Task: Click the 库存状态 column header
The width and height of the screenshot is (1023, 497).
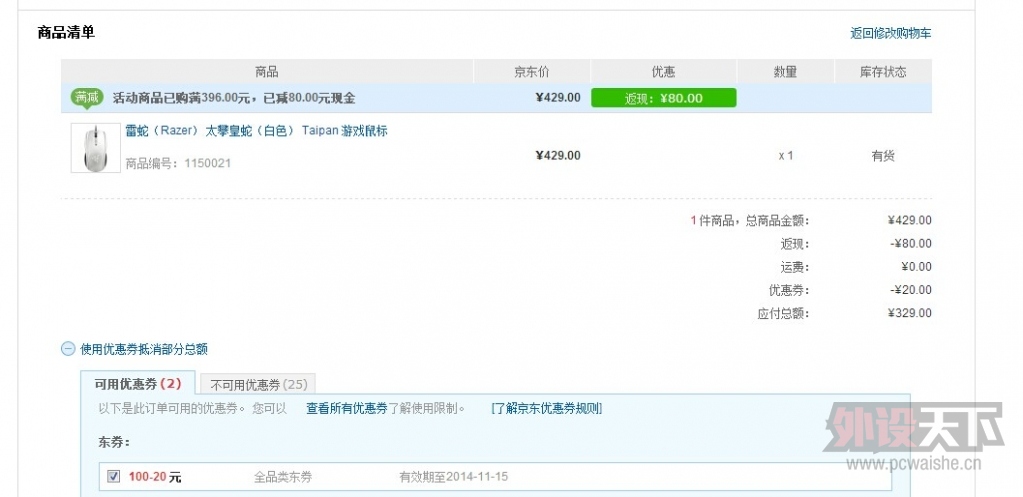Action: (883, 72)
